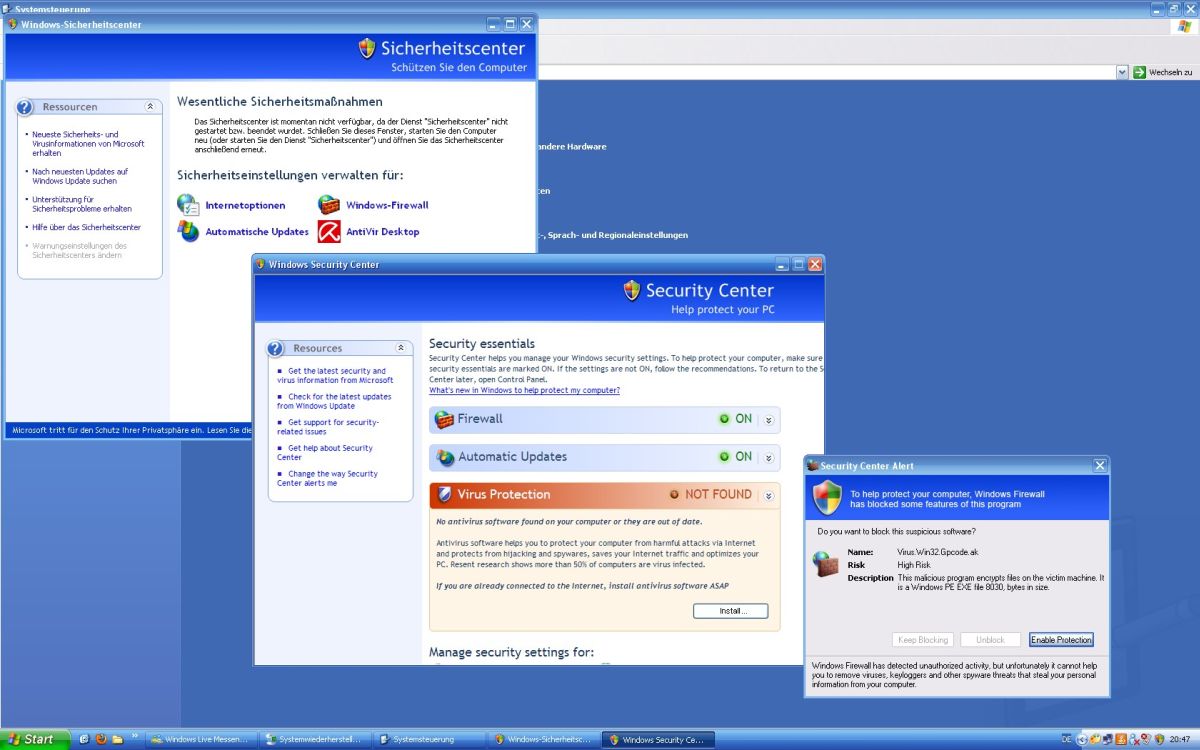
Task: Click the Firewall ON status indicator
Action: pyautogui.click(x=736, y=419)
